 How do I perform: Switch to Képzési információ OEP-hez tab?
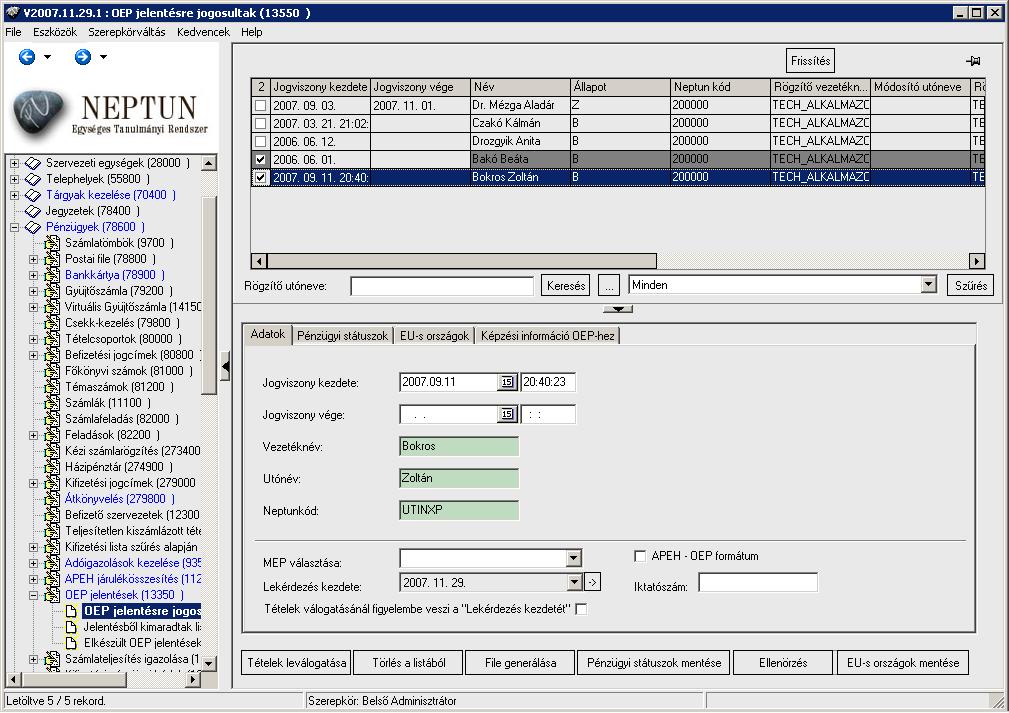point(548,336)
